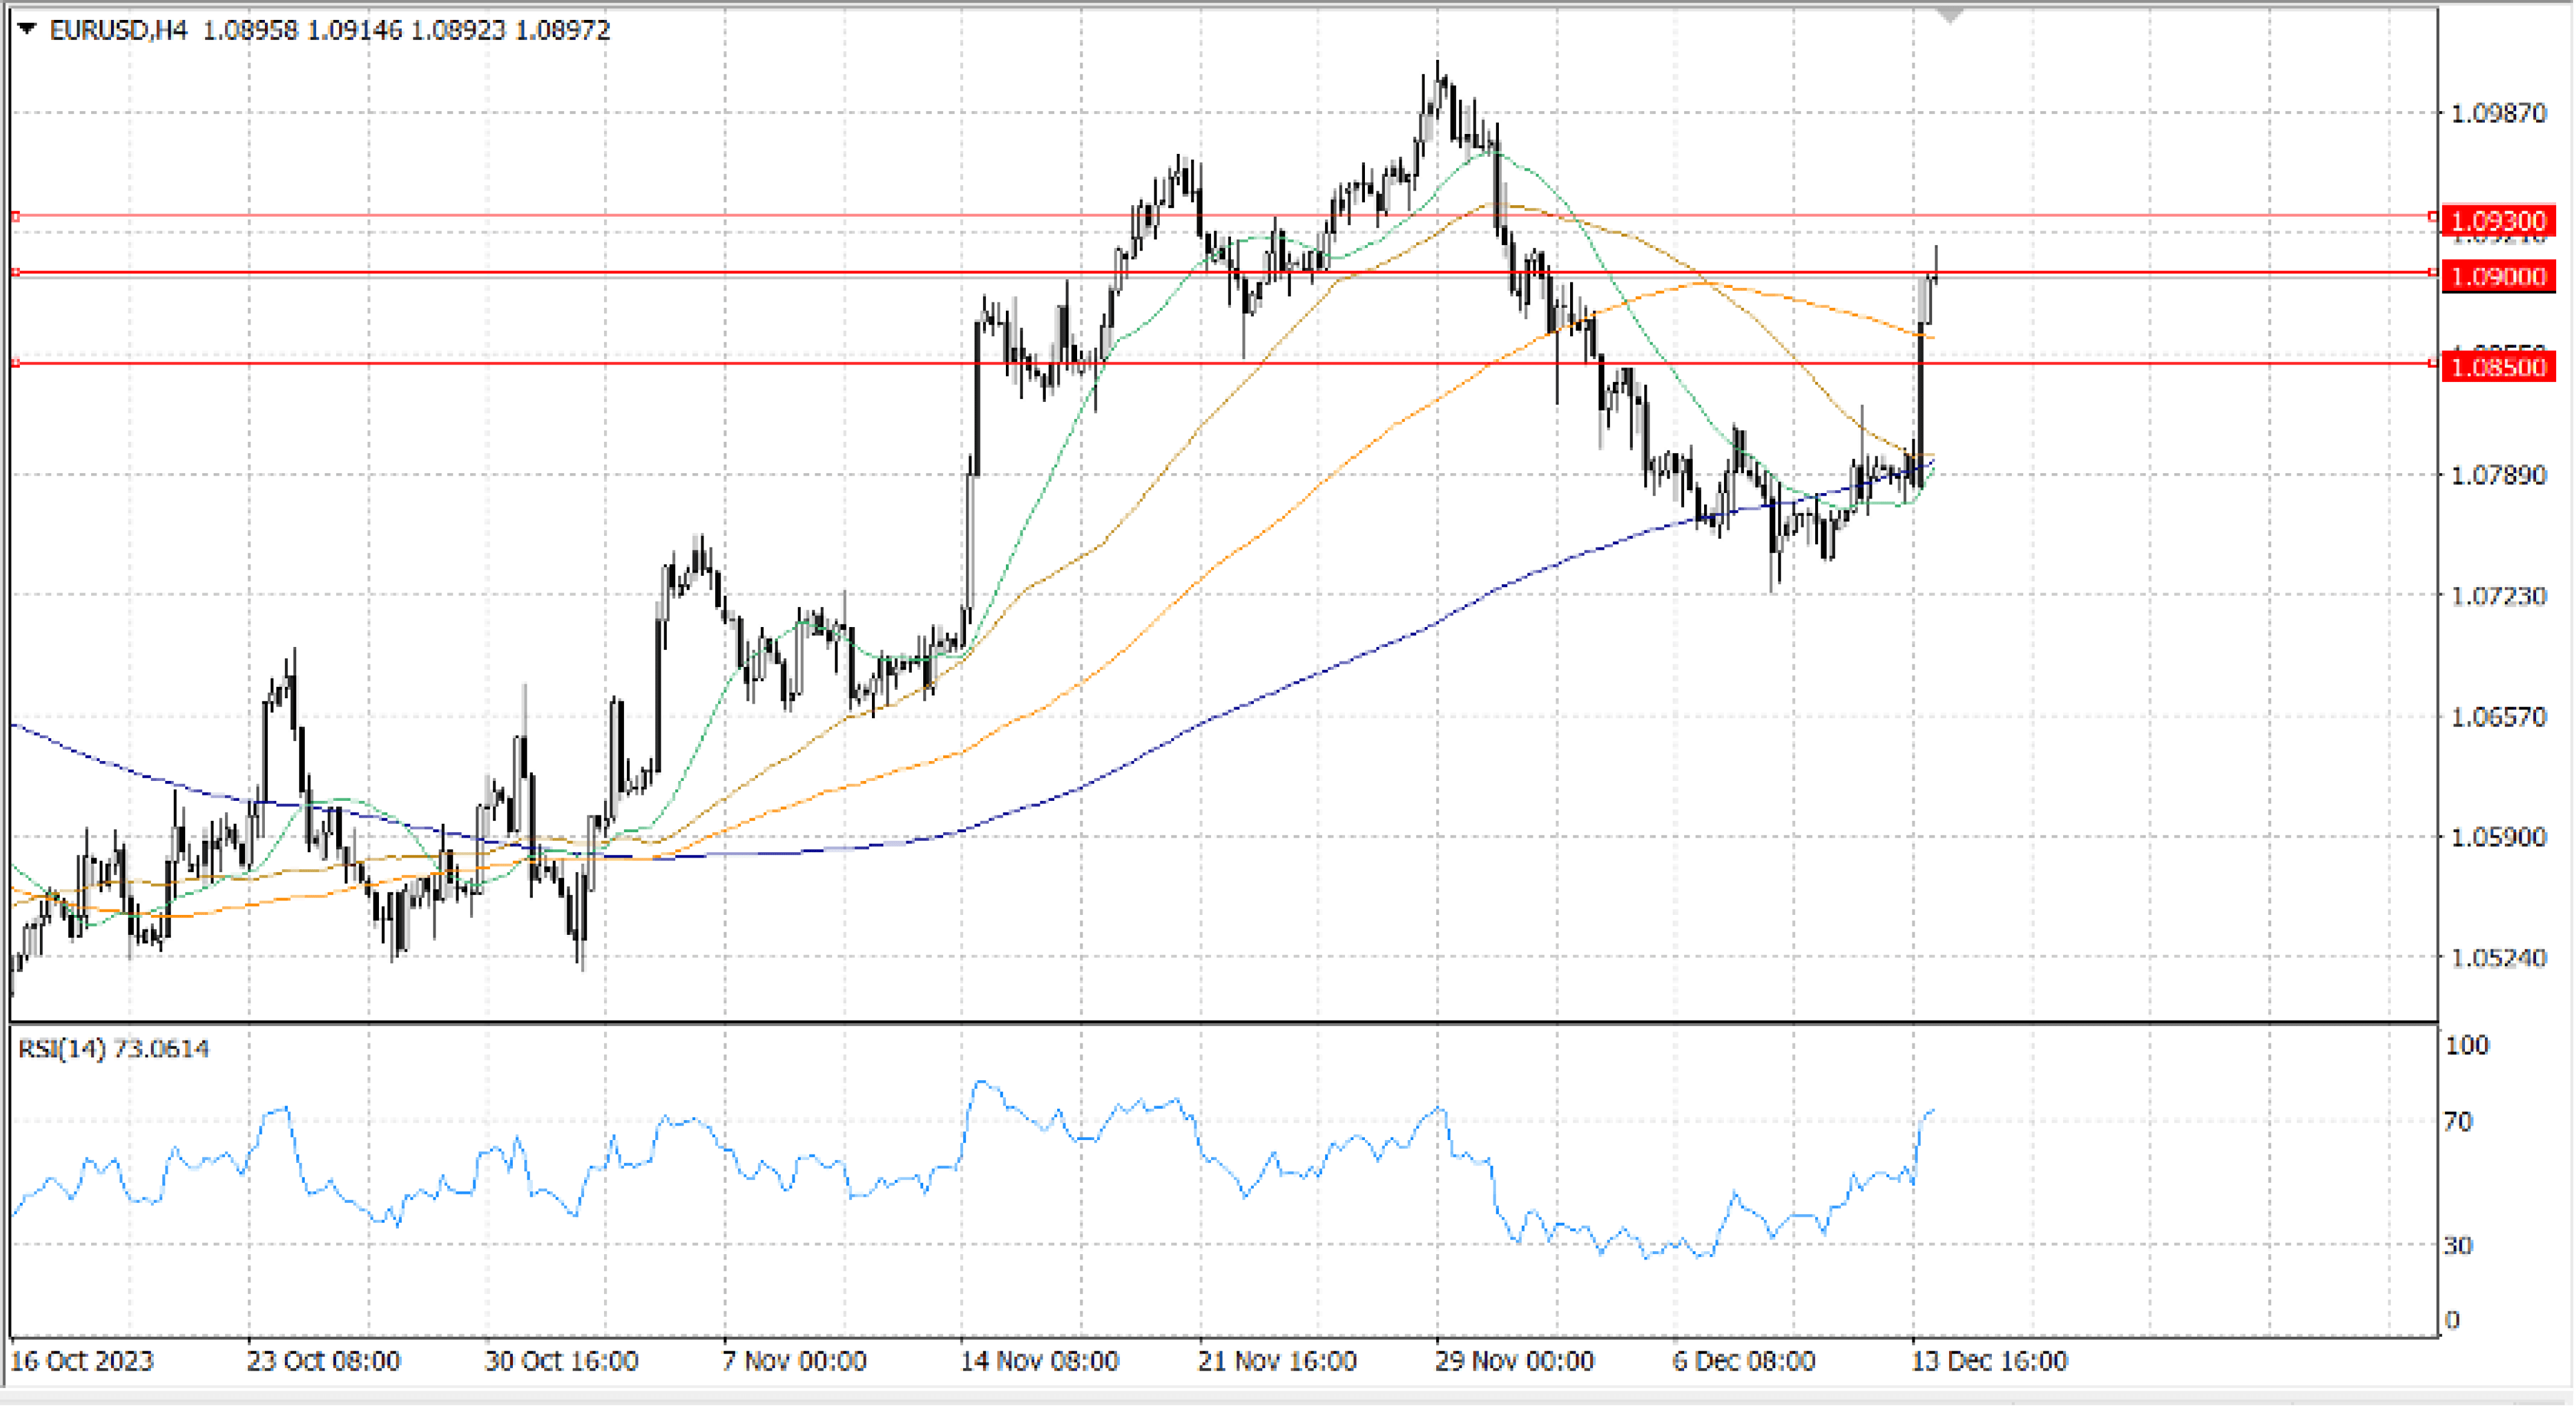Click the 1.09870 price scale label

click(x=2497, y=113)
